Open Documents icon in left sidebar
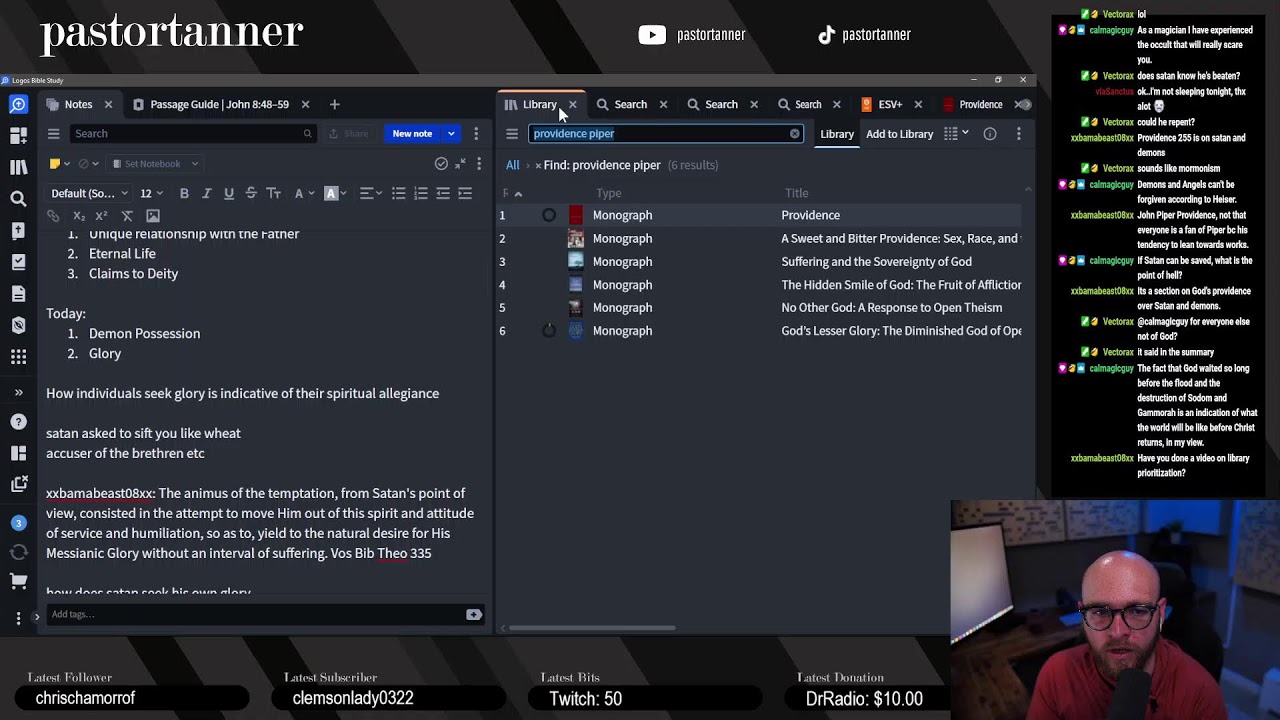 [x=18, y=293]
